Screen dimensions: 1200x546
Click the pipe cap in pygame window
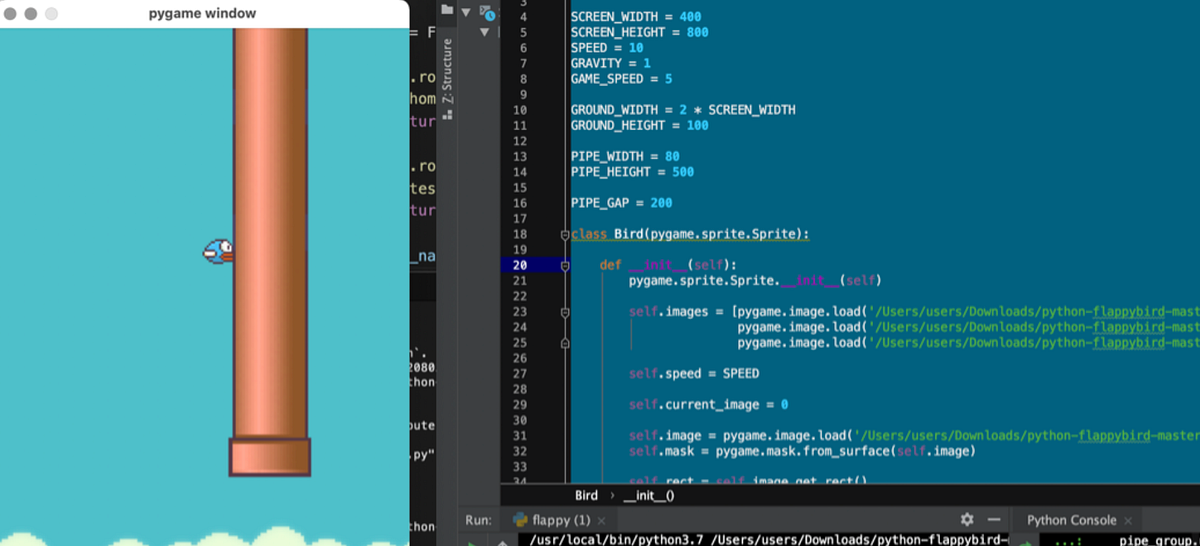270,457
